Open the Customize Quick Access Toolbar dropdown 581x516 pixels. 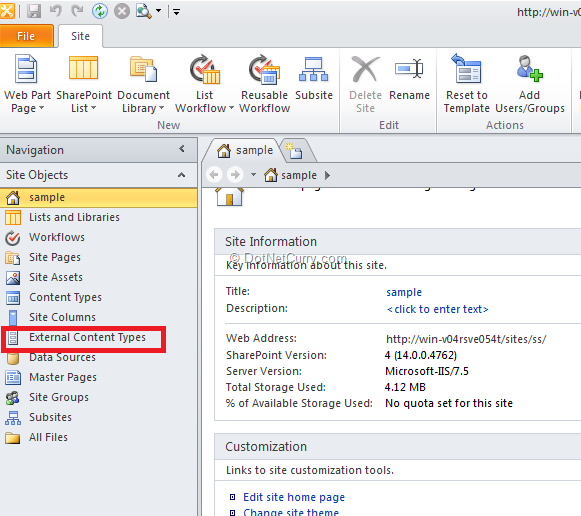point(176,12)
